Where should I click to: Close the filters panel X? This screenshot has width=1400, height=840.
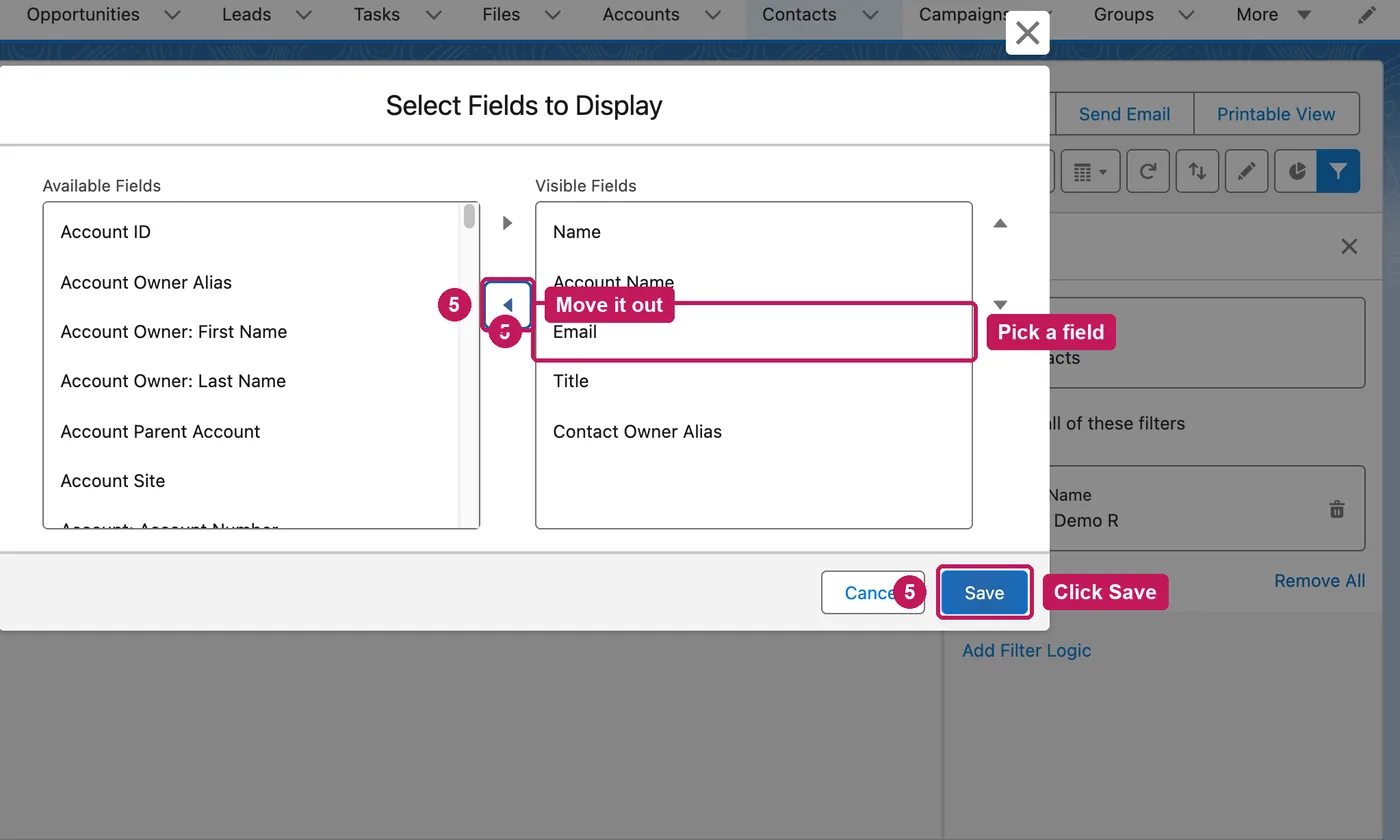(1349, 246)
